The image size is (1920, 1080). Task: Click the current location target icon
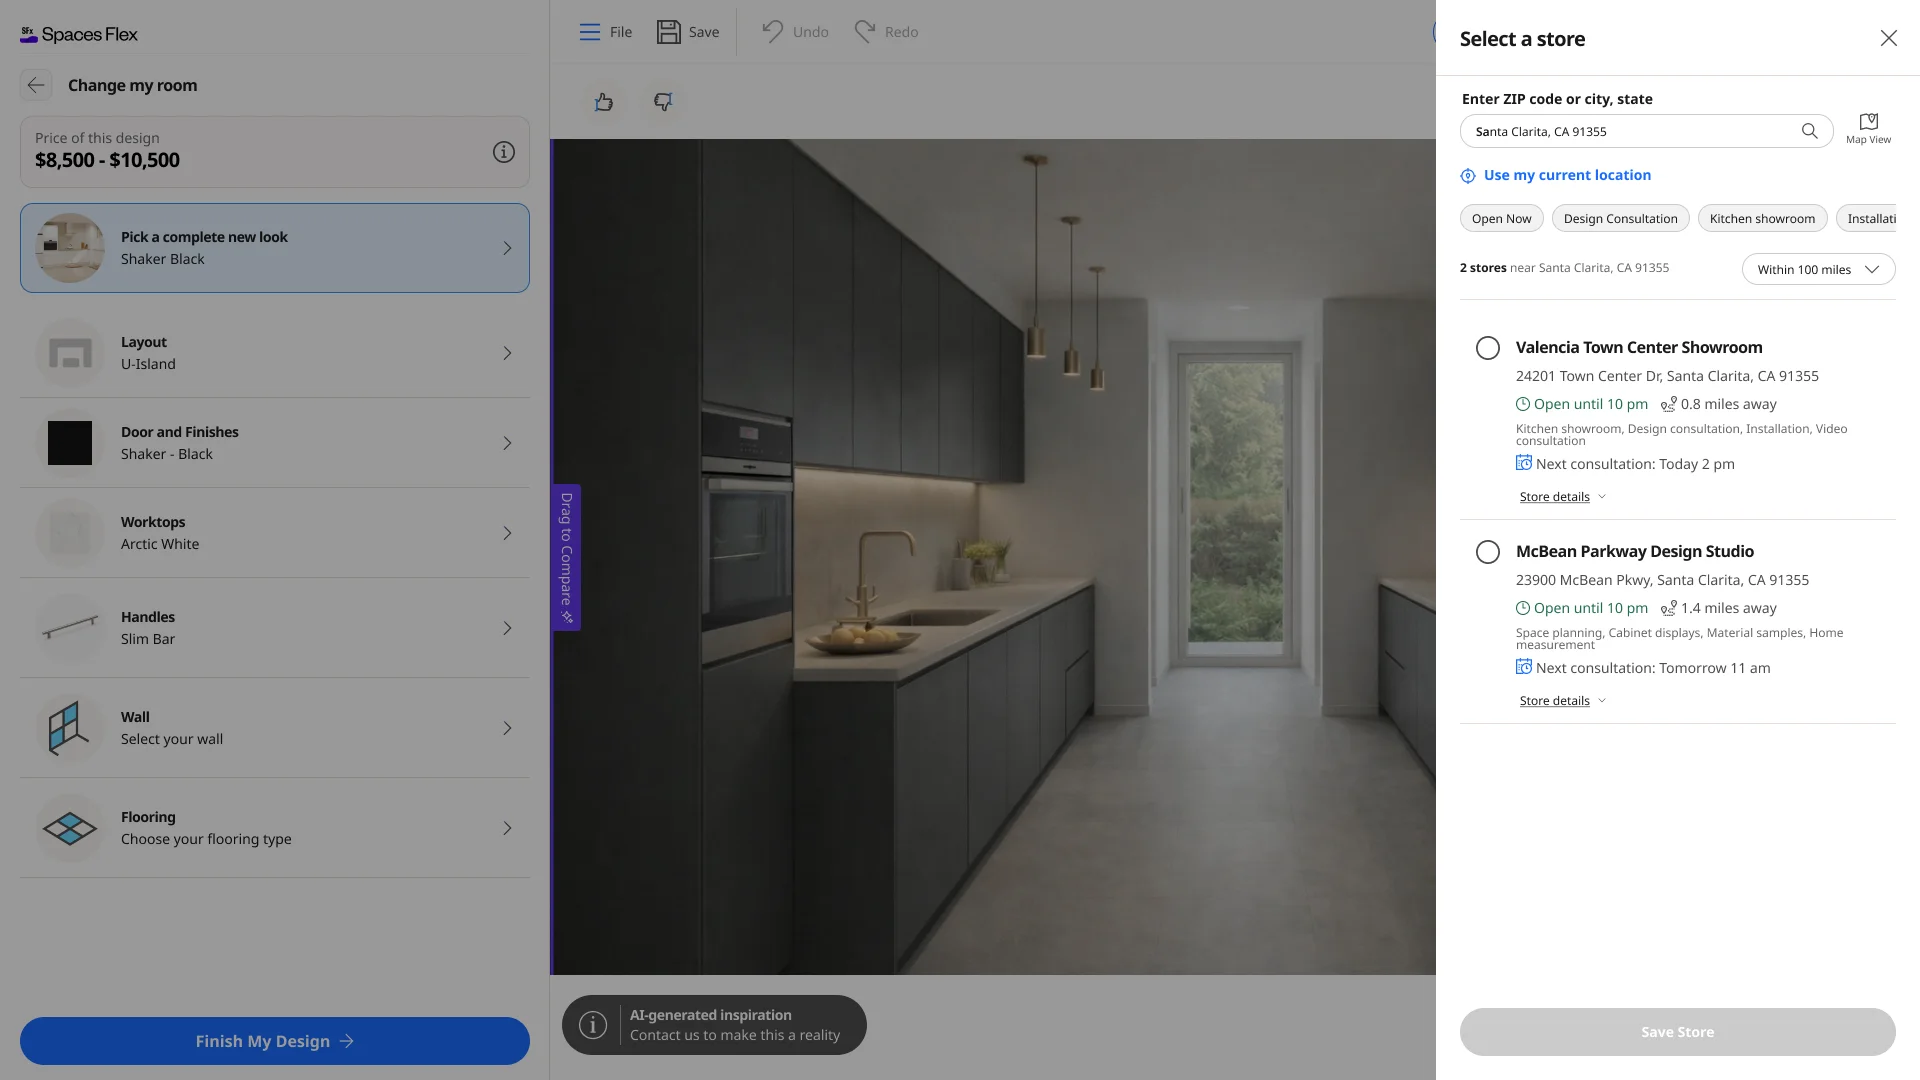[x=1468, y=176]
